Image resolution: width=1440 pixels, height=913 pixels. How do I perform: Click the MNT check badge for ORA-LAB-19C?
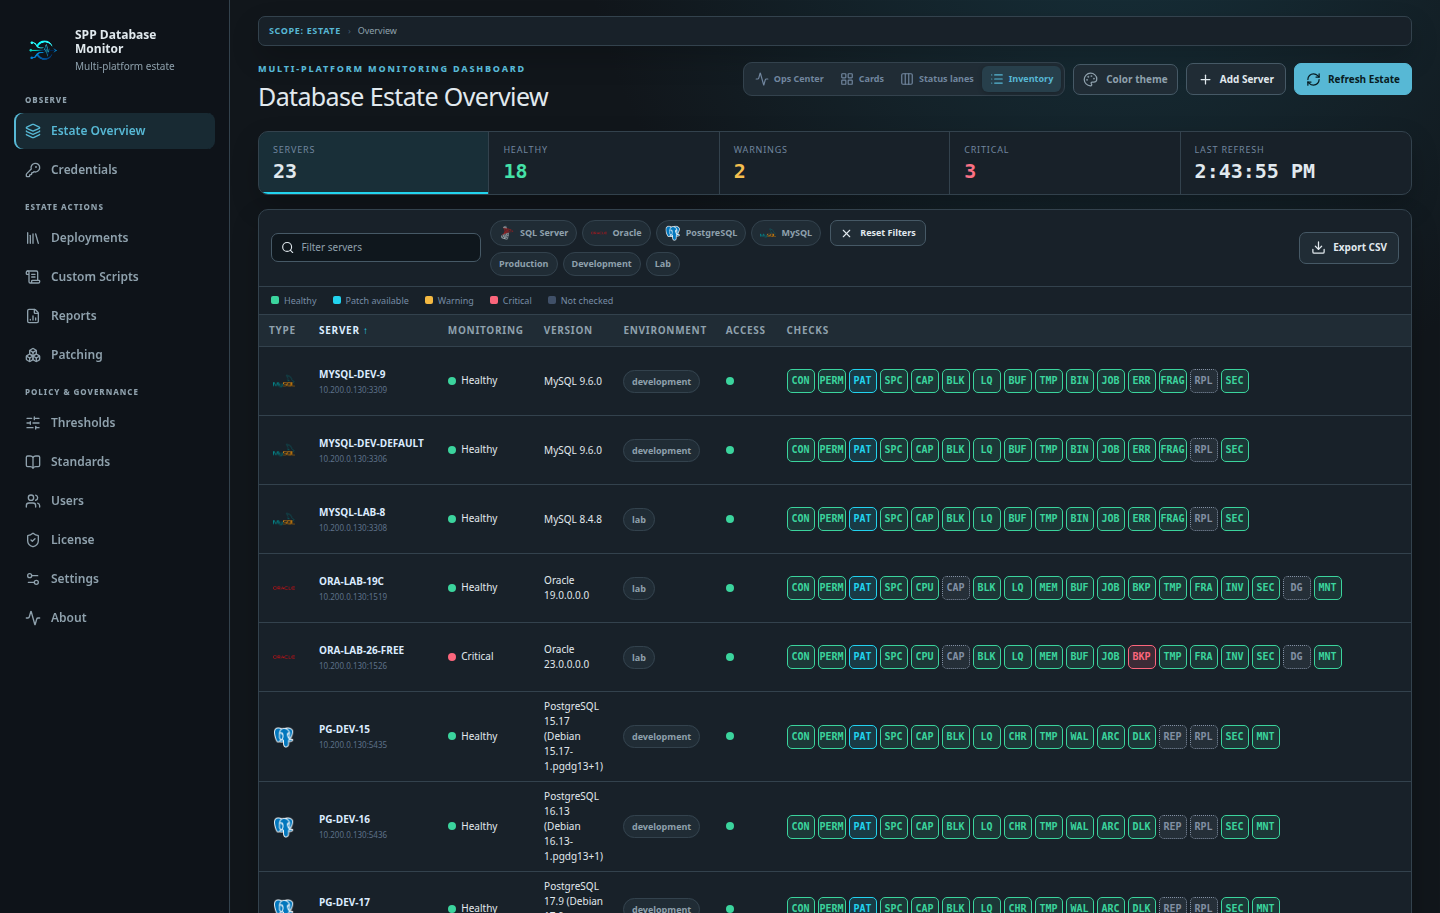(x=1327, y=588)
